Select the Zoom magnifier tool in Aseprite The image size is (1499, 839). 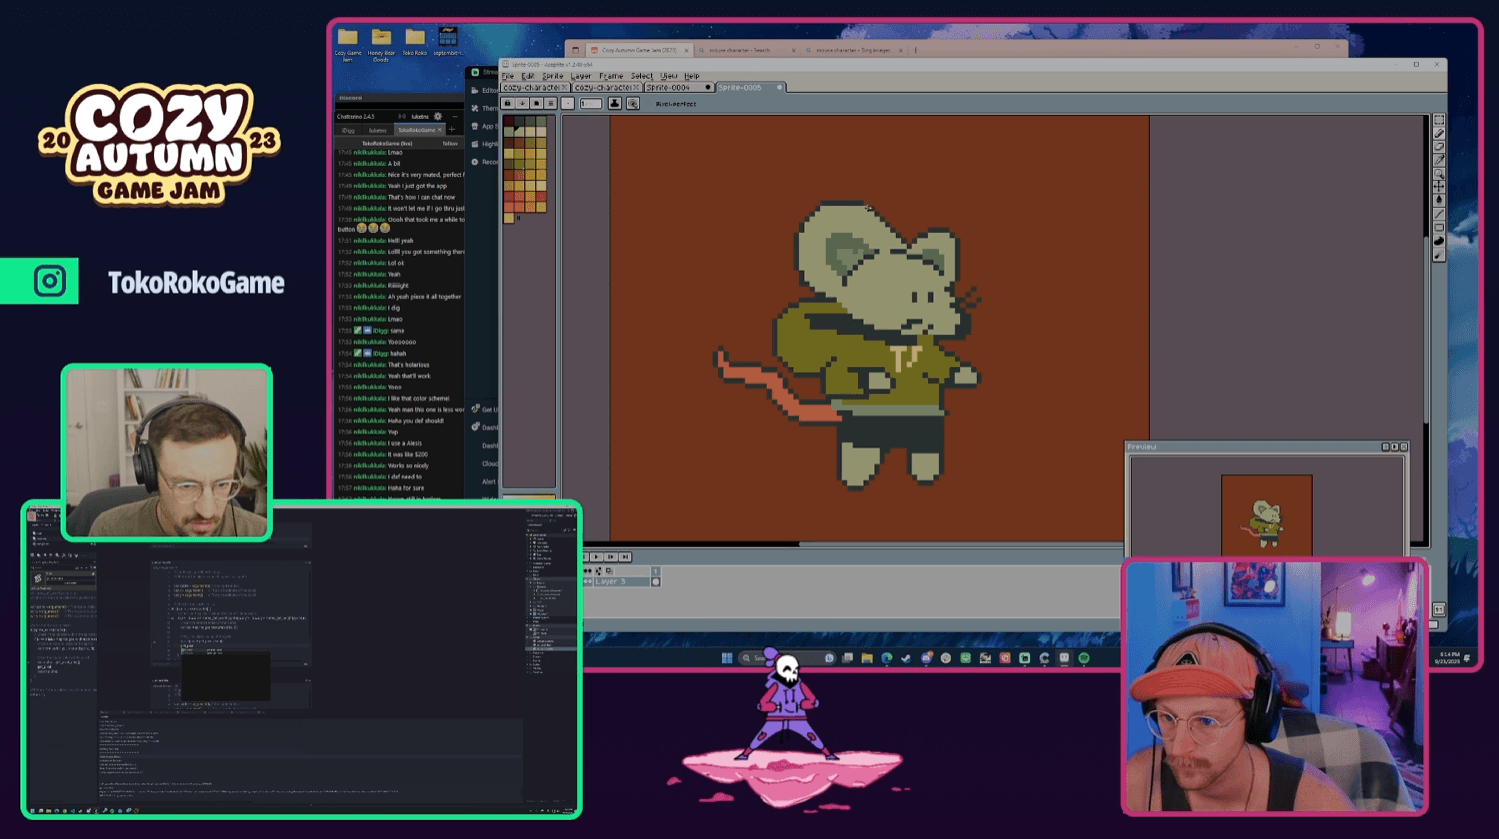click(1439, 174)
